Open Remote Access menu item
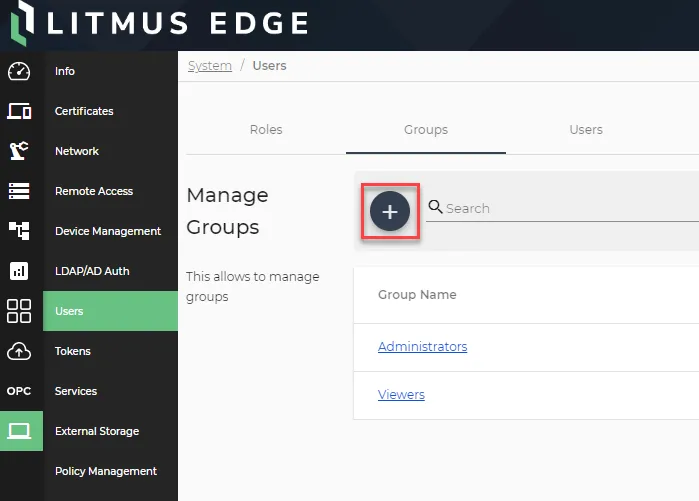699x501 pixels. (110, 191)
